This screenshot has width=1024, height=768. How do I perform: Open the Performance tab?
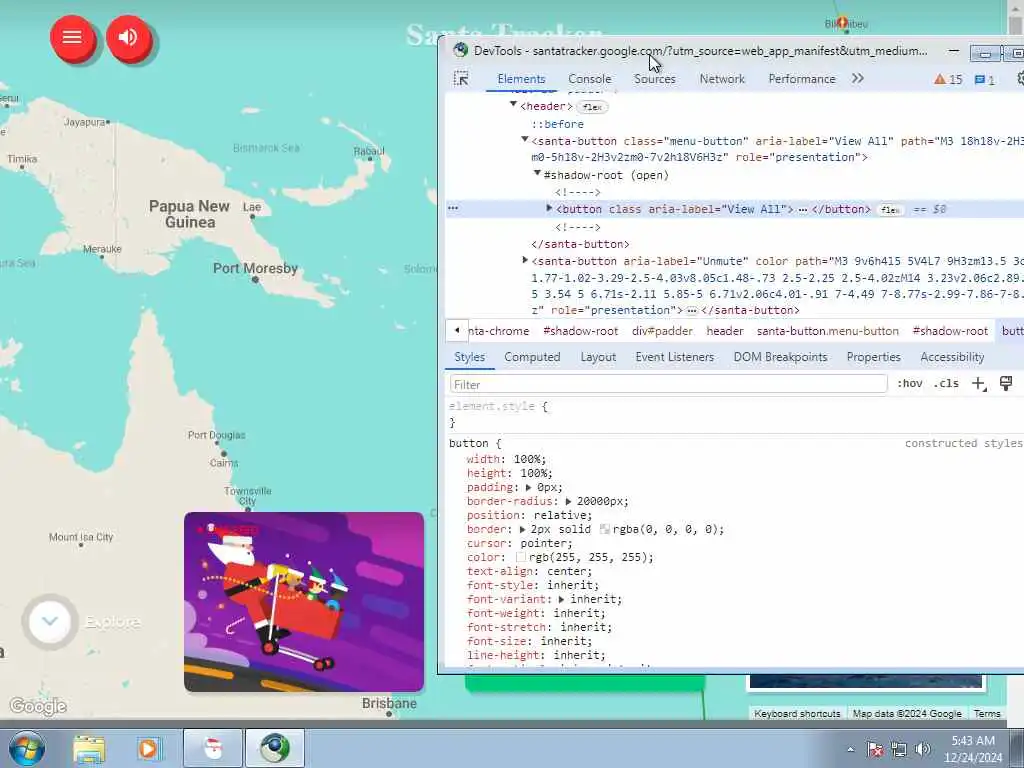[x=801, y=79]
